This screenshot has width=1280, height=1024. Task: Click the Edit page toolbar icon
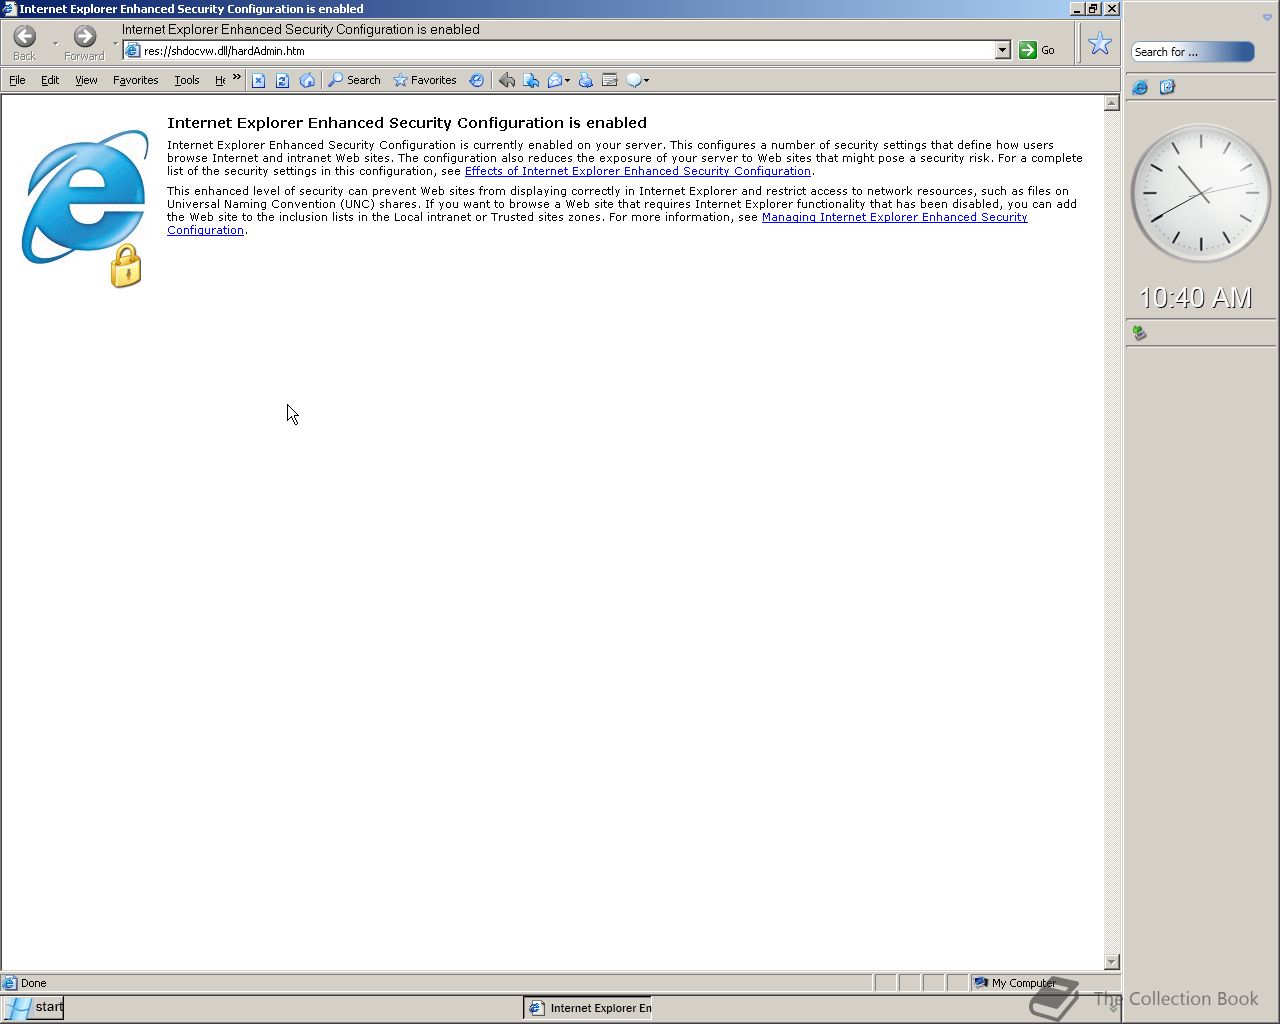click(610, 80)
